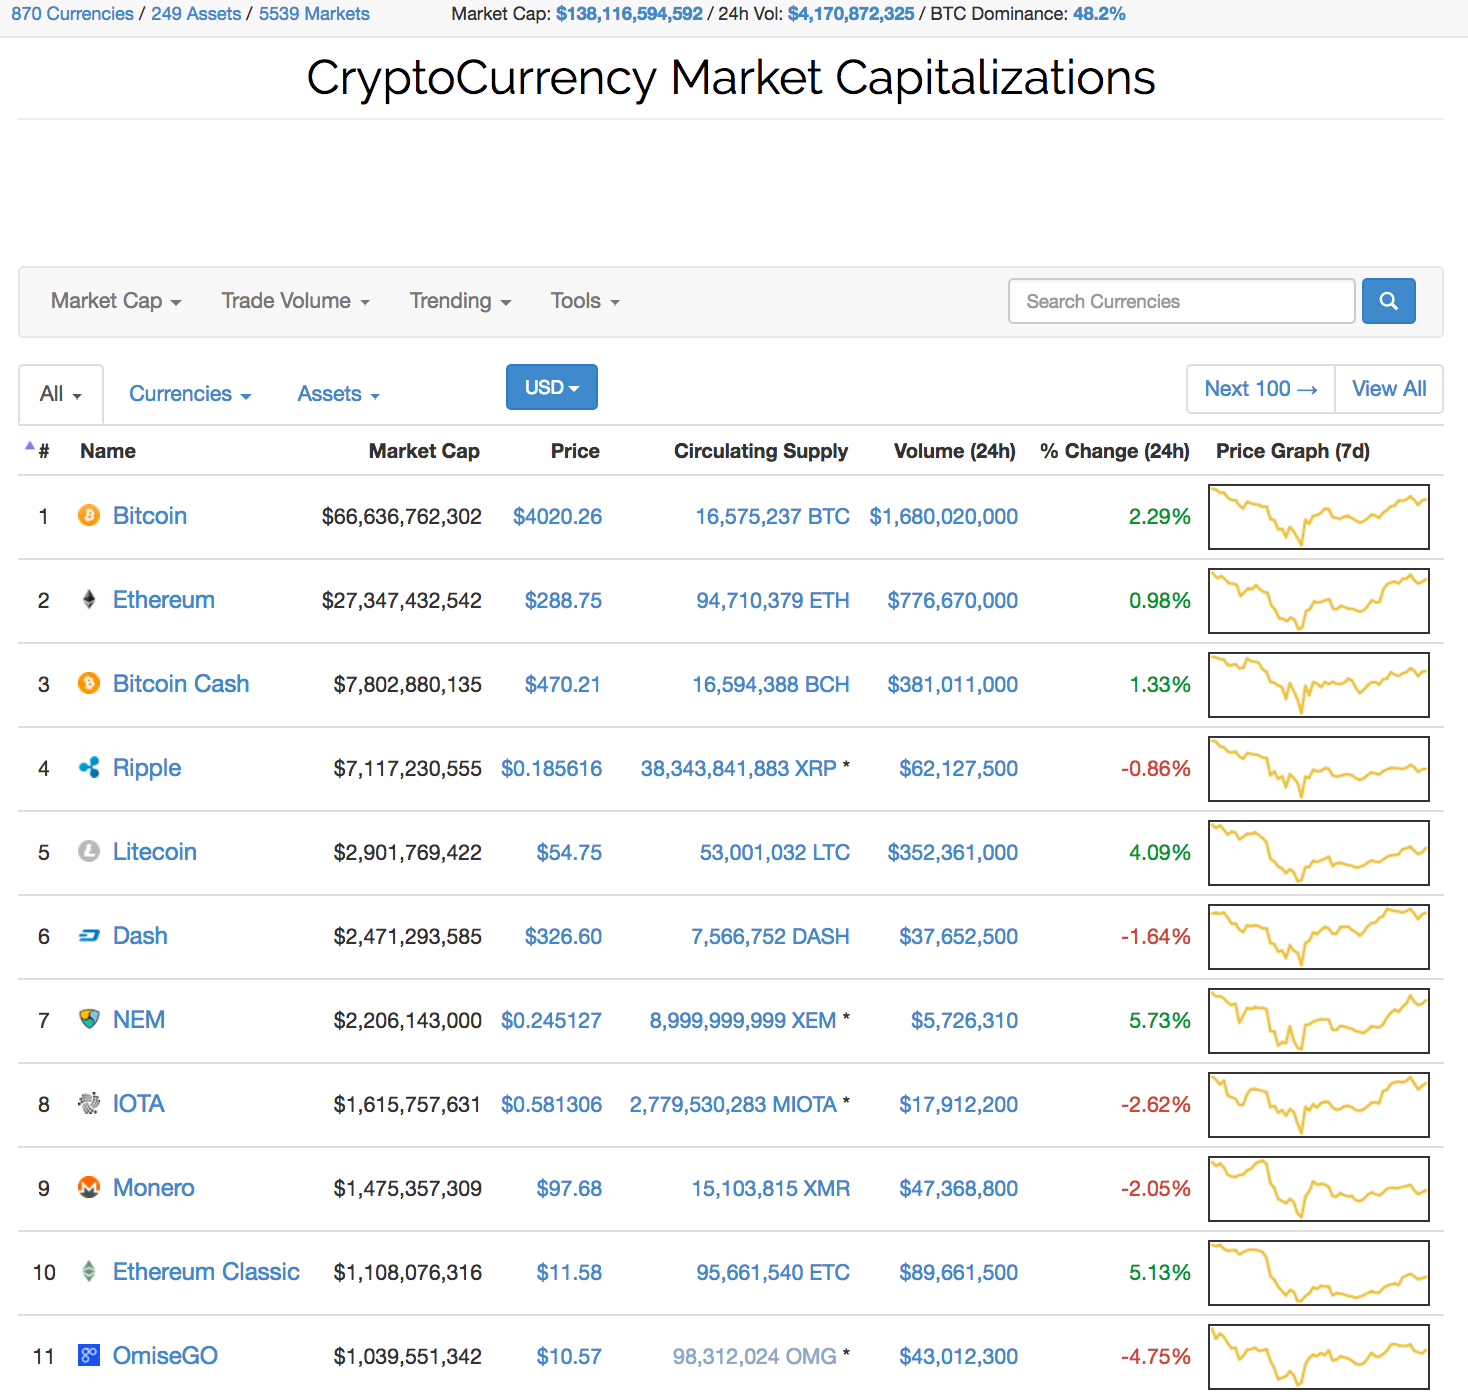The height and width of the screenshot is (1394, 1468).
Task: Open the OmiseGO currency page link
Action: [165, 1356]
